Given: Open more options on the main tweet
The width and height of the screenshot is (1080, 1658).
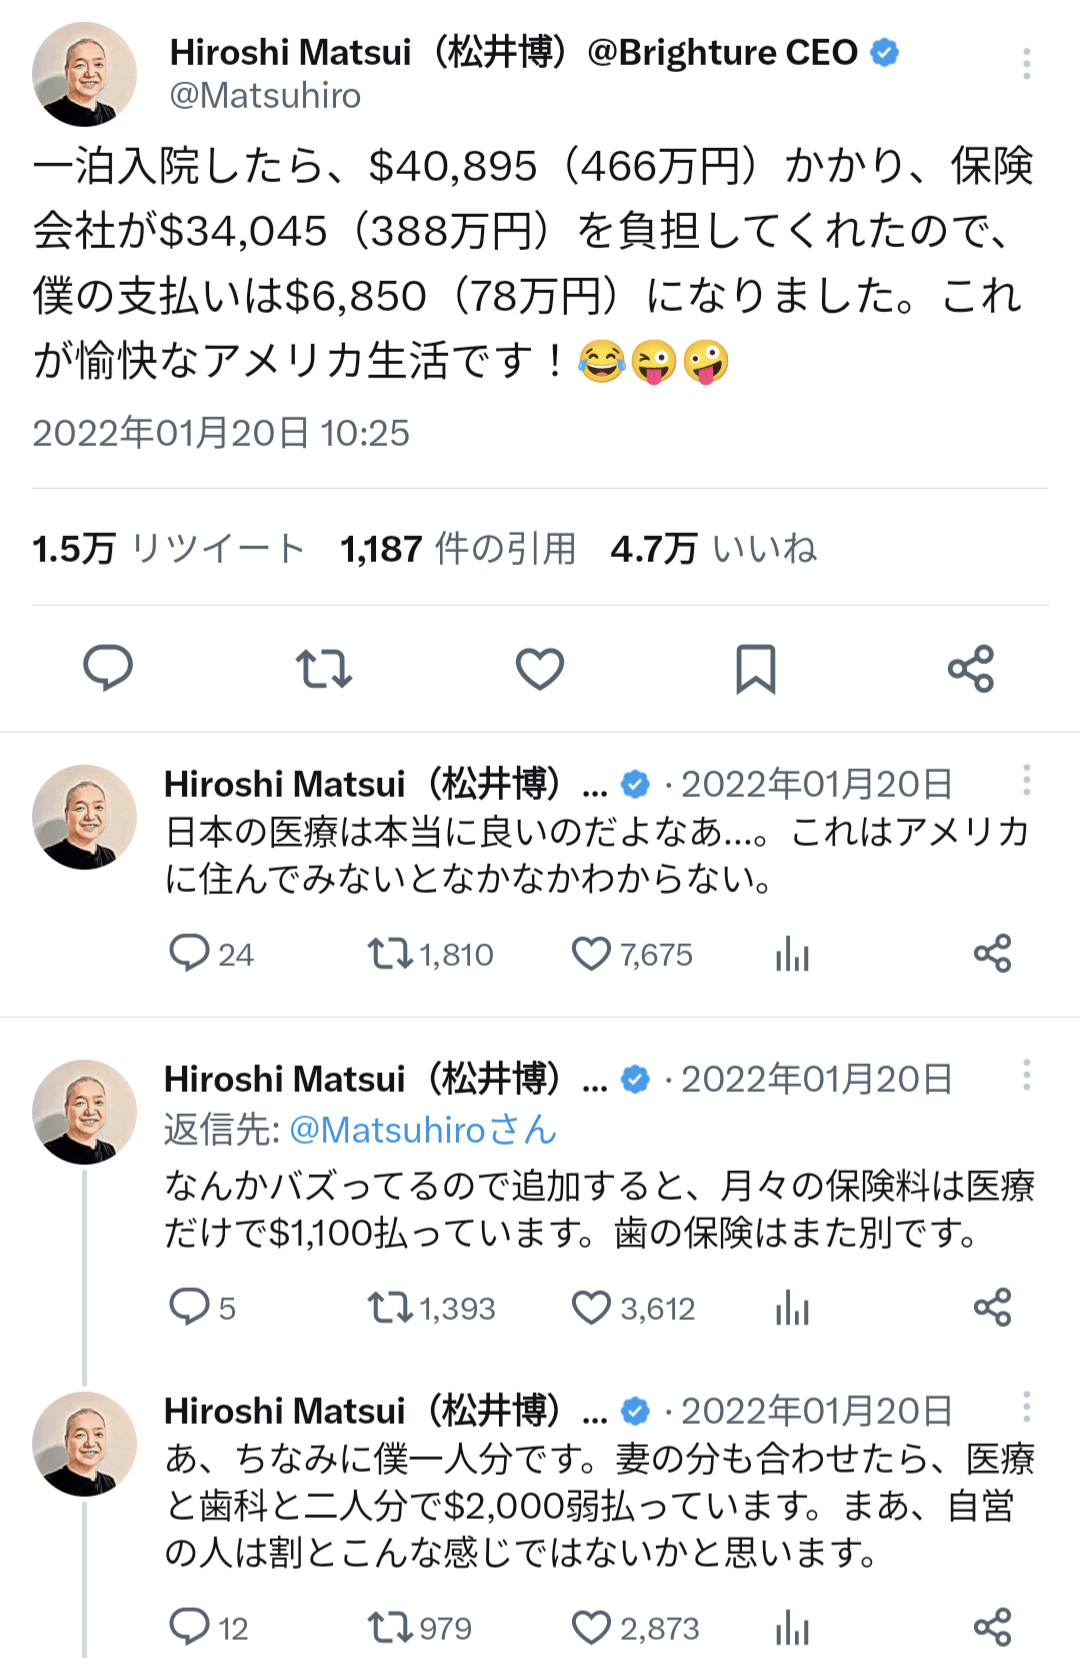Looking at the screenshot, I should [1026, 64].
